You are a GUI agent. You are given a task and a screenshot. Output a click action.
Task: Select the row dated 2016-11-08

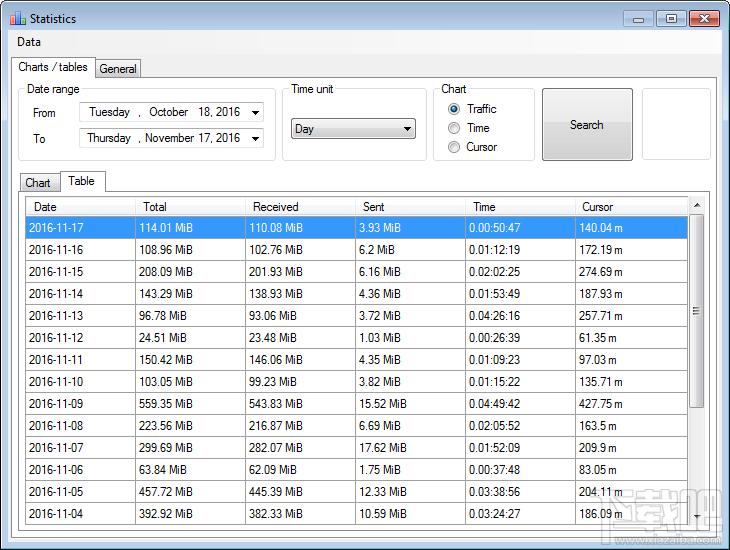[357, 426]
